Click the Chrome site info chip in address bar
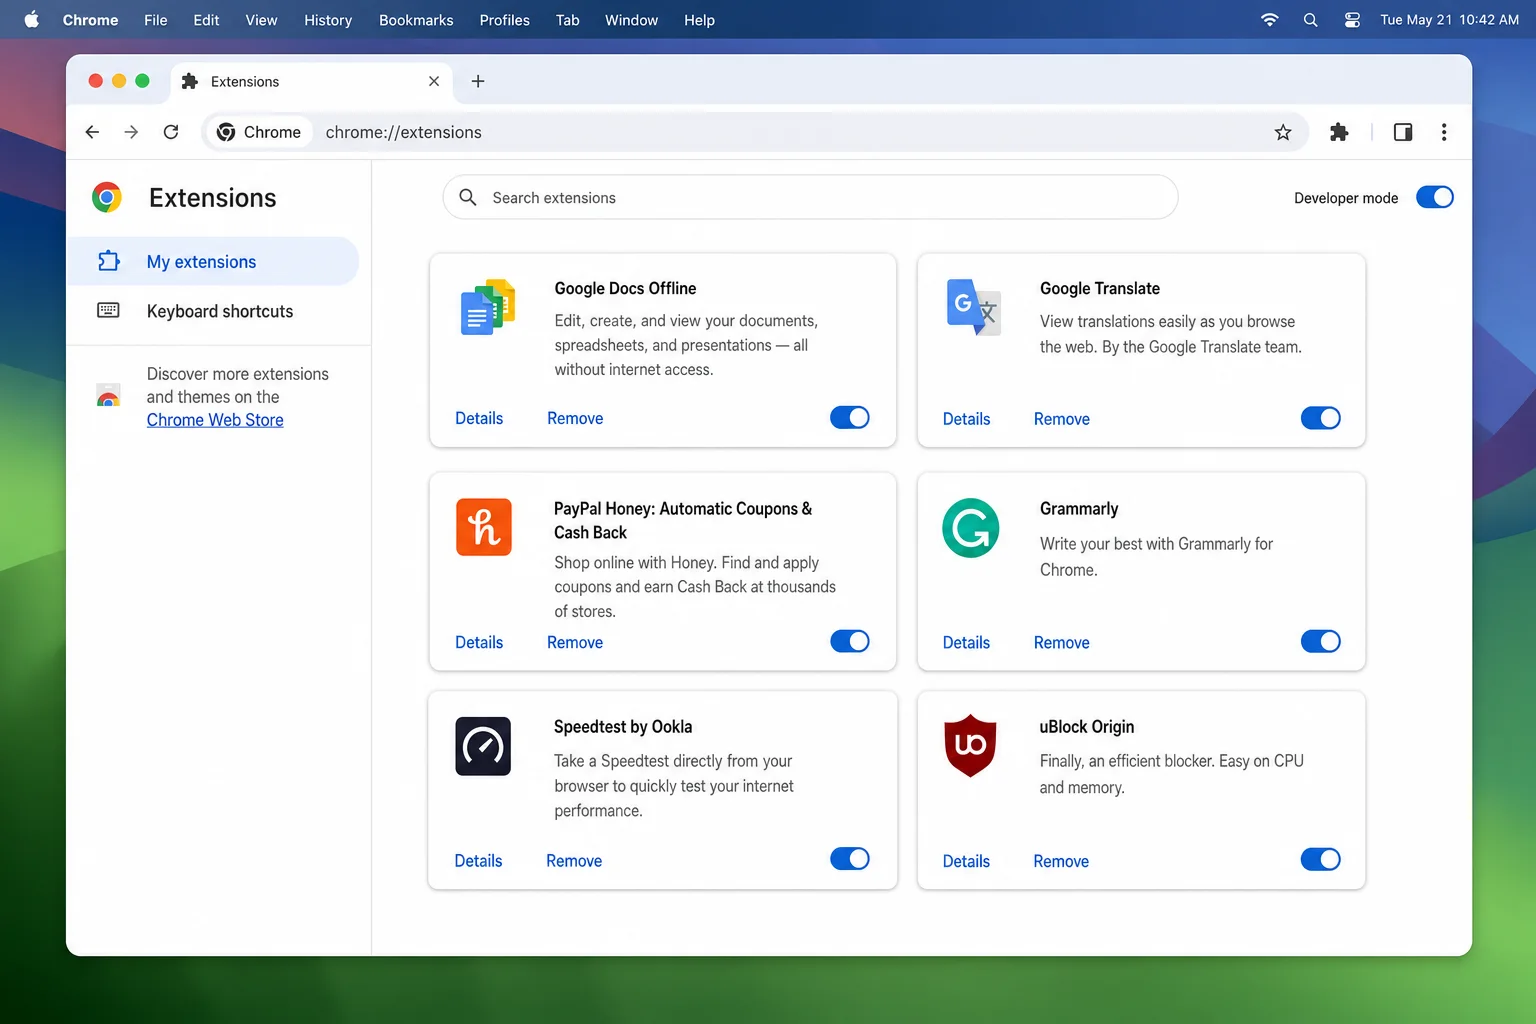 (x=259, y=132)
